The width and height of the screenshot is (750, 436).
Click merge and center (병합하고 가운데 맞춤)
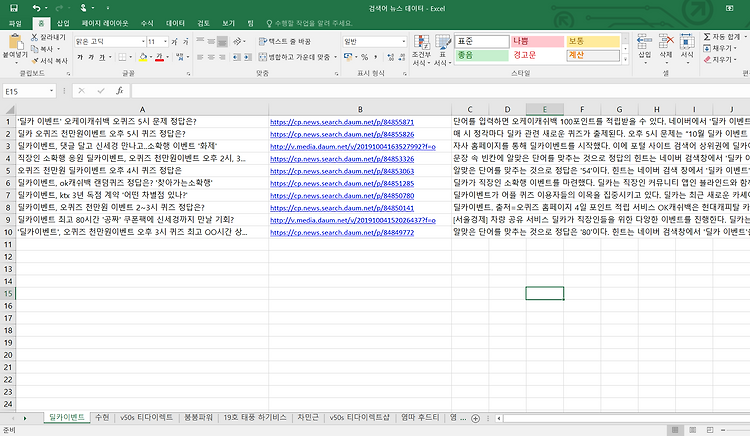point(294,57)
